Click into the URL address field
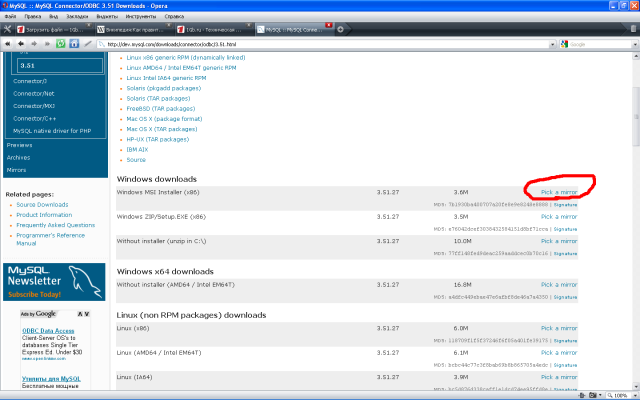Viewport: 640px width, 400px height. click(320, 44)
